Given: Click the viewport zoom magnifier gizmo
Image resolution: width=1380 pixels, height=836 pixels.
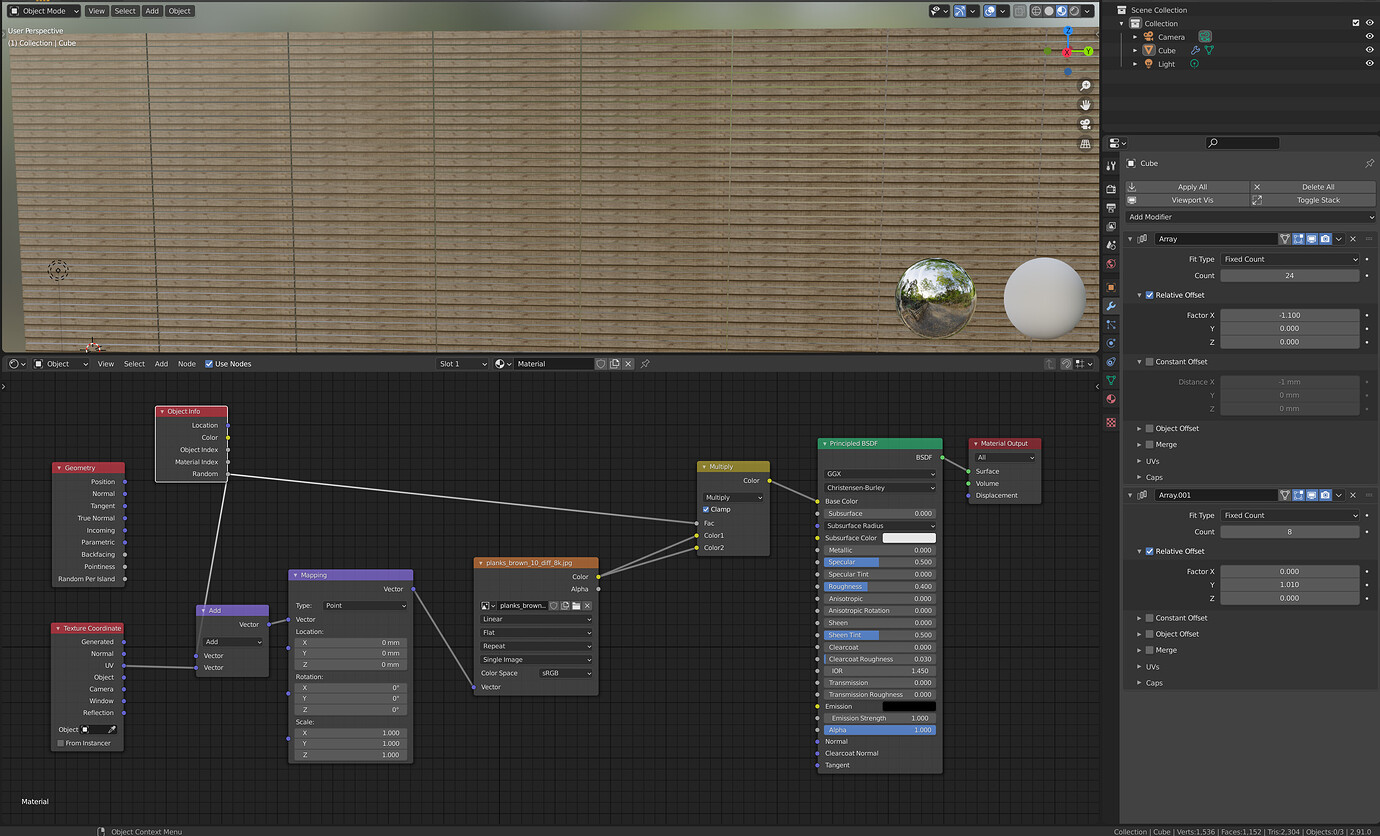Looking at the screenshot, I should pyautogui.click(x=1085, y=86).
